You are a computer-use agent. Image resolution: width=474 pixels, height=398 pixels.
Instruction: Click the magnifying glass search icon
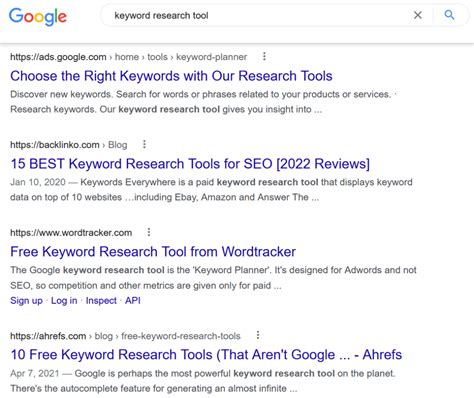[x=449, y=15]
